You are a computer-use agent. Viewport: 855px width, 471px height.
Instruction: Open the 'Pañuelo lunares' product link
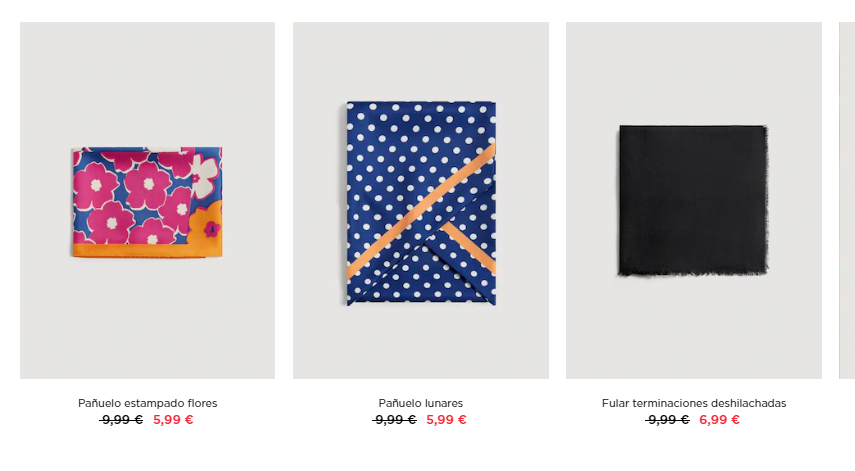coord(420,403)
